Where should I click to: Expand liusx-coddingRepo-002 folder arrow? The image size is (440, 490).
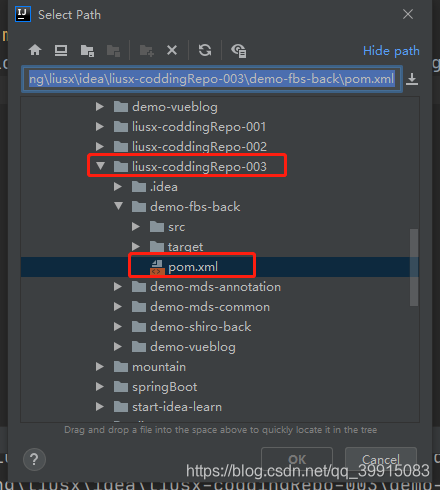coord(99,147)
